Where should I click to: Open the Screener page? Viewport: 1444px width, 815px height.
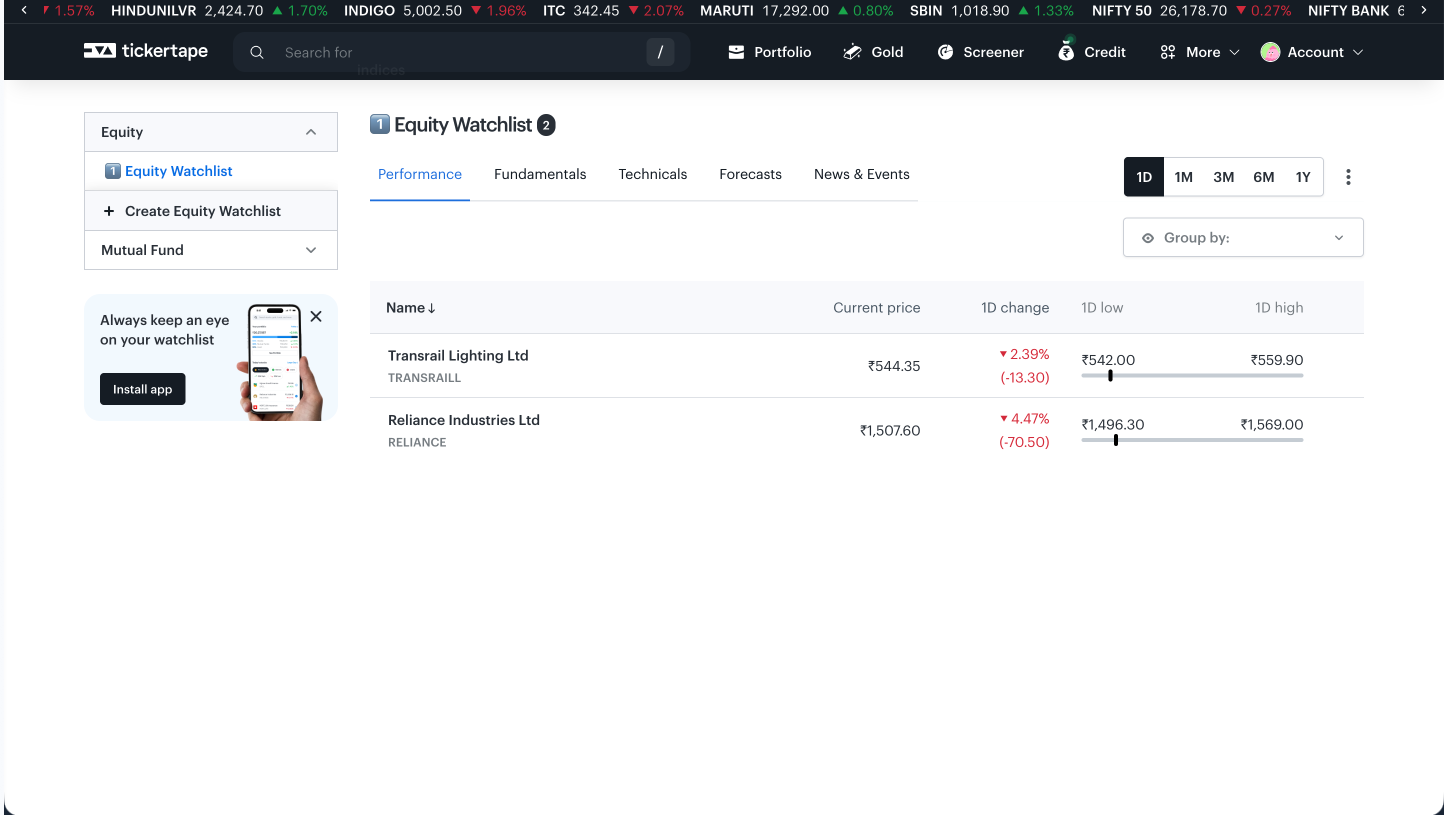(x=980, y=52)
